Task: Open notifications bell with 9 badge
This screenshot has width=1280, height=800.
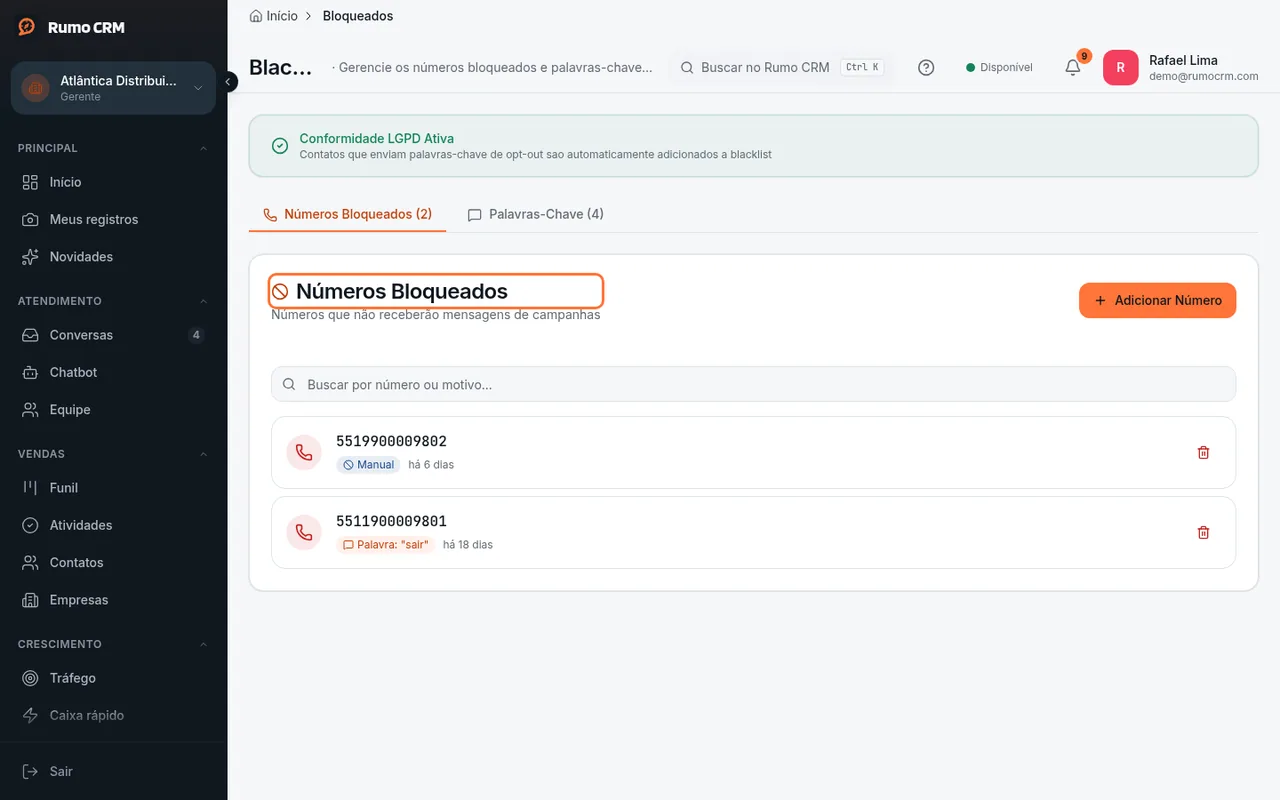Action: click(1073, 67)
